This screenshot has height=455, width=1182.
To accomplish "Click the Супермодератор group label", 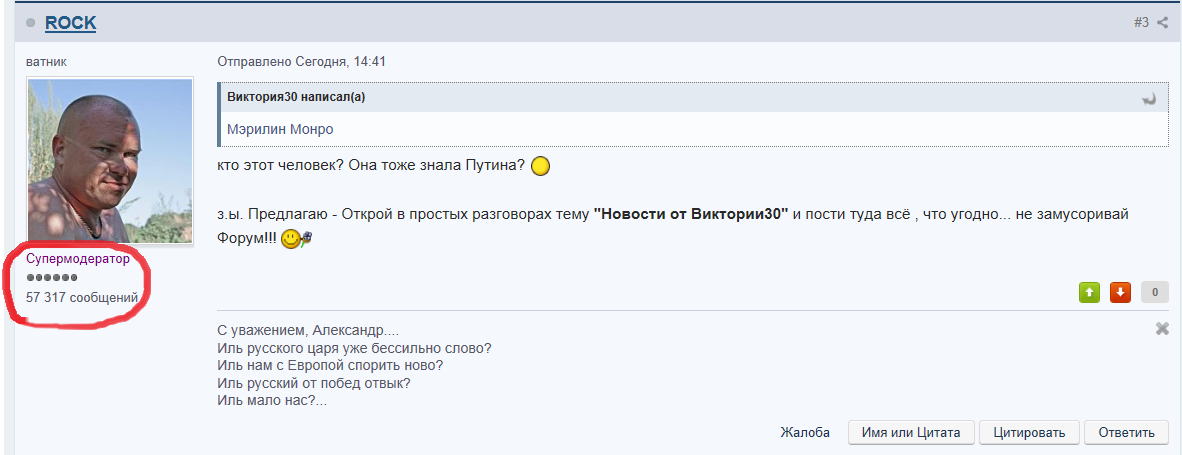I will [78, 259].
